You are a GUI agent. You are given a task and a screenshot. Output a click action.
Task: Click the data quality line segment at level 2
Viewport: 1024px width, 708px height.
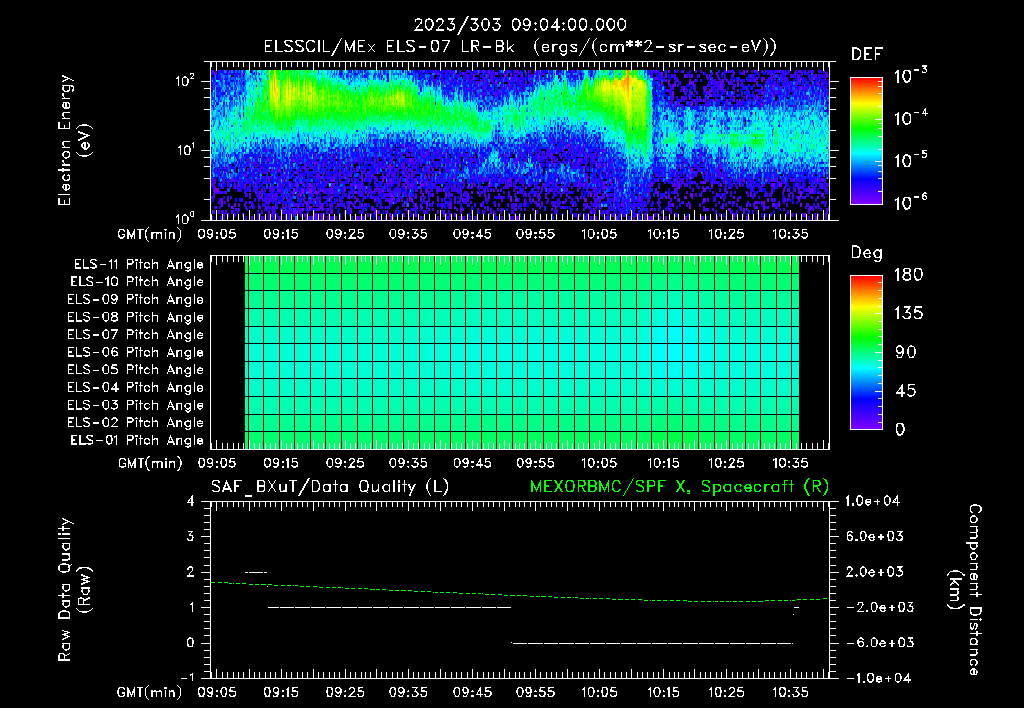(256, 572)
